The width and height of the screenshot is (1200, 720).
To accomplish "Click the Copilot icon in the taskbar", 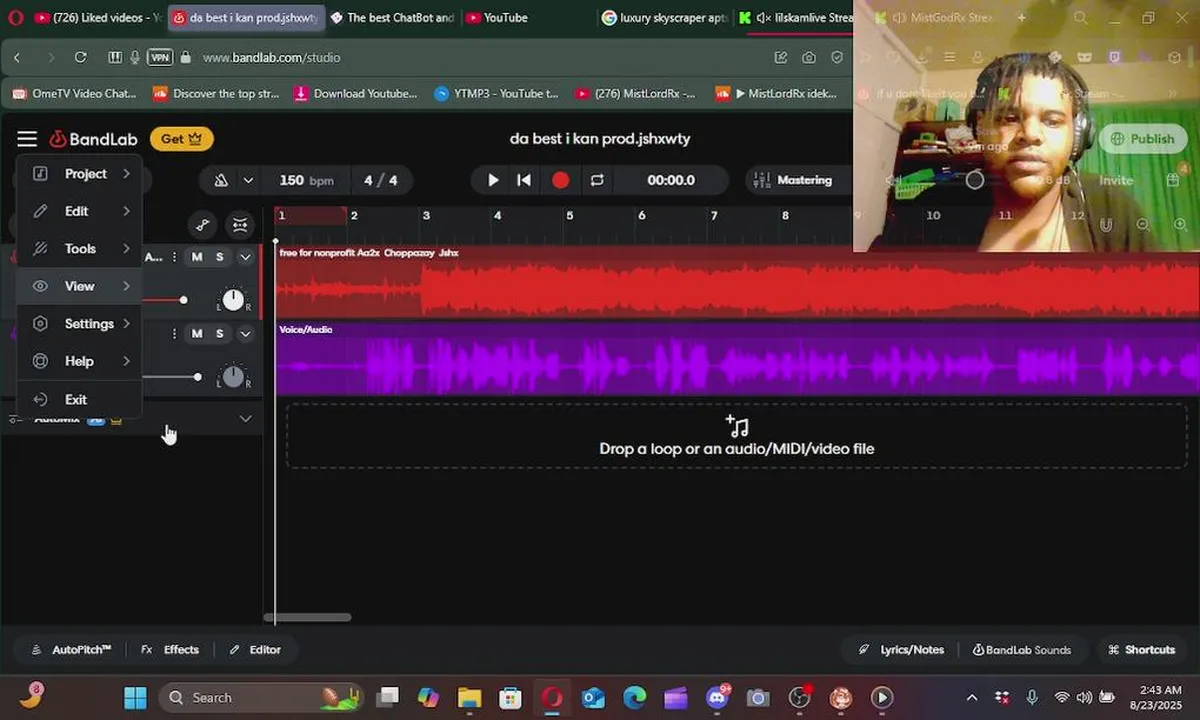I will pos(428,697).
